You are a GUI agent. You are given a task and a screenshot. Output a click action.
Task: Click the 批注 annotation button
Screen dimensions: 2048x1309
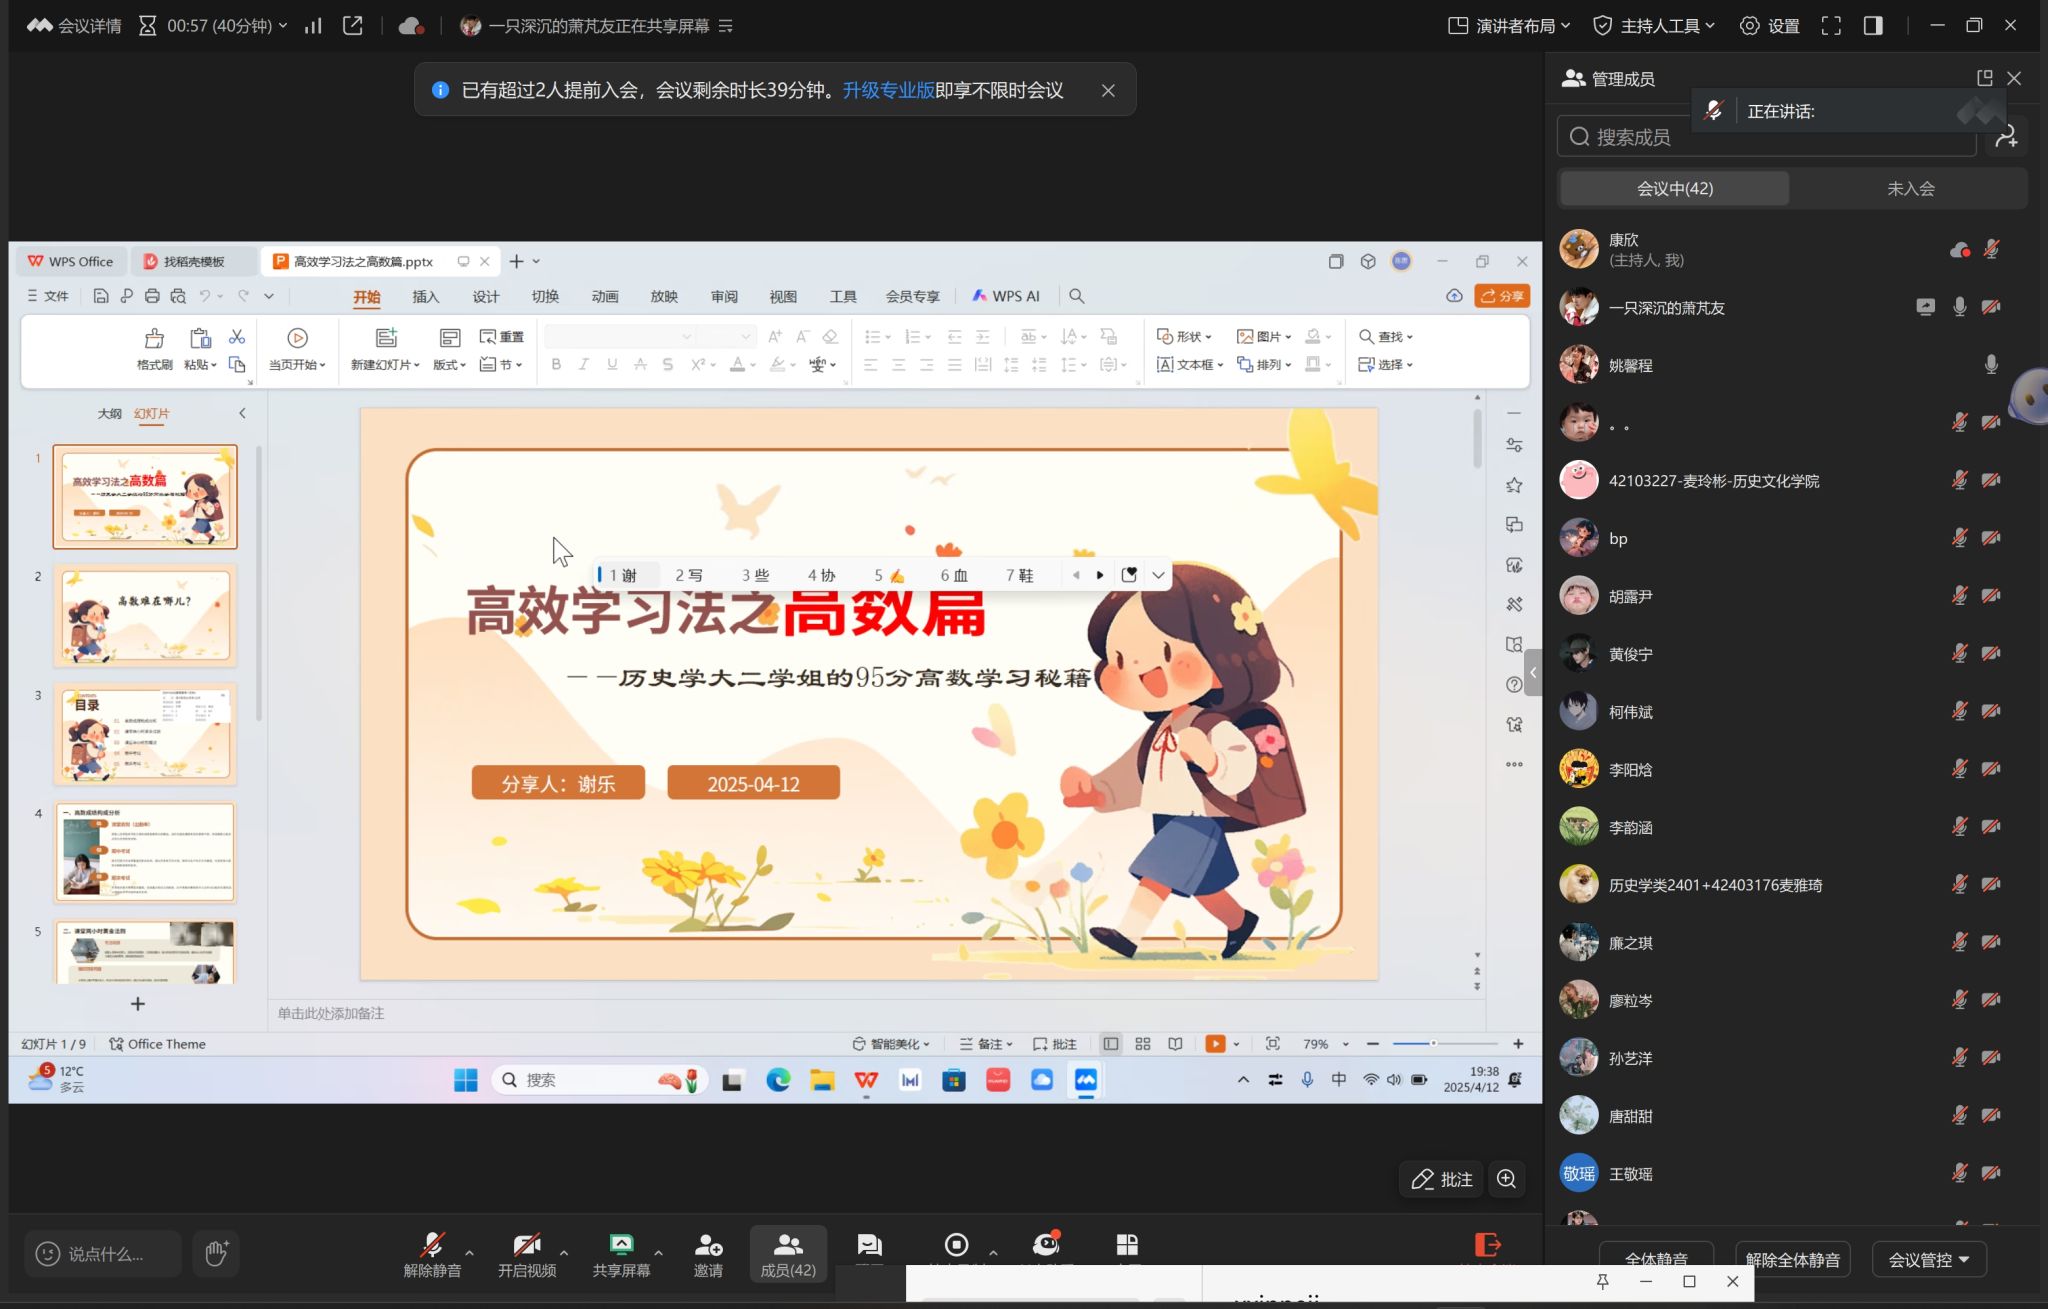[x=1442, y=1179]
